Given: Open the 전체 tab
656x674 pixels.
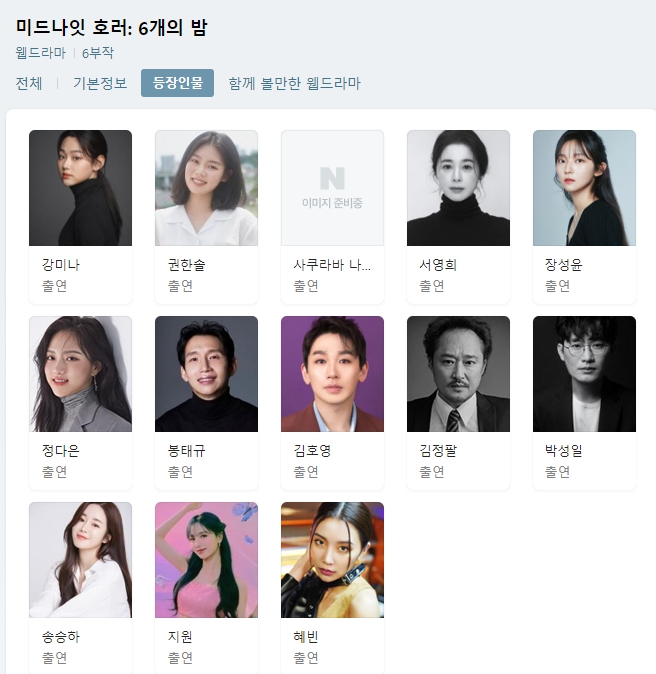Looking at the screenshot, I should [29, 83].
